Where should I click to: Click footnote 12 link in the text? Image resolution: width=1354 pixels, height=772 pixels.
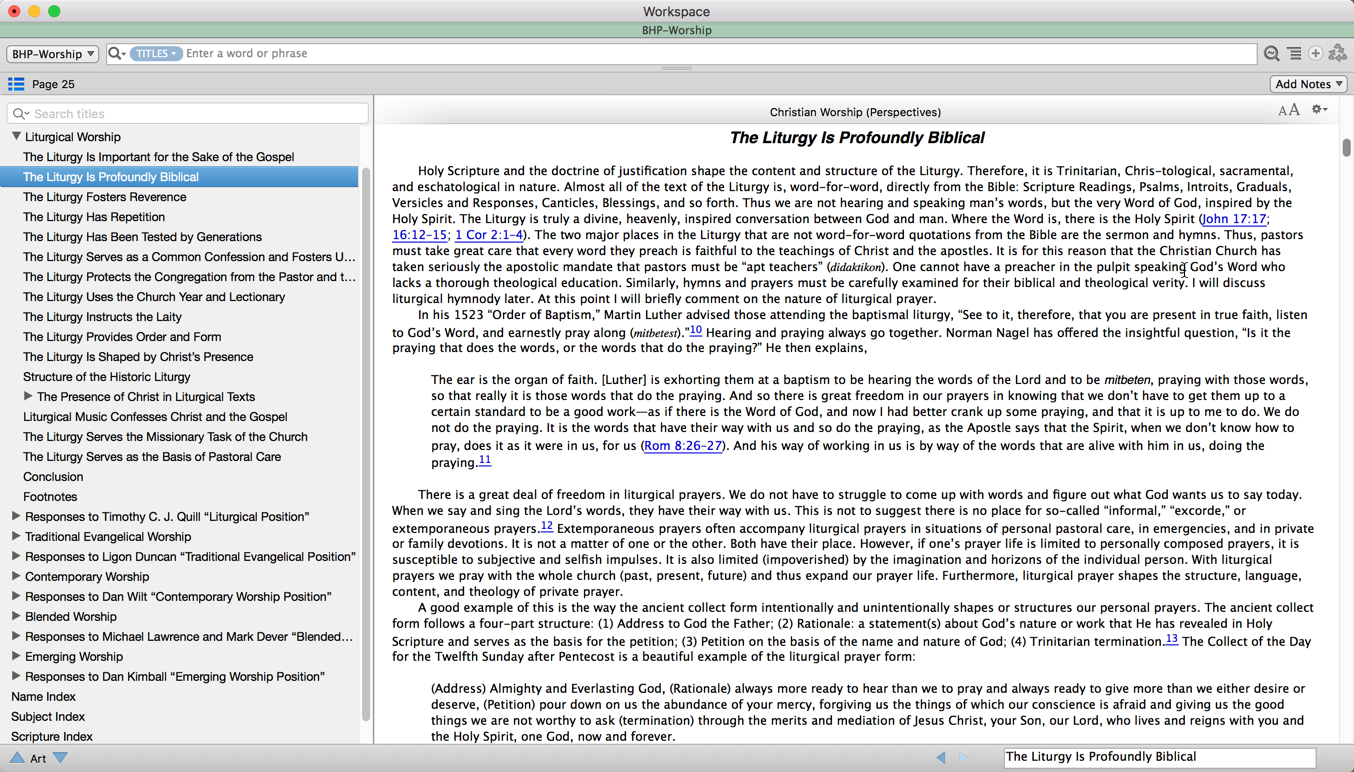[546, 526]
